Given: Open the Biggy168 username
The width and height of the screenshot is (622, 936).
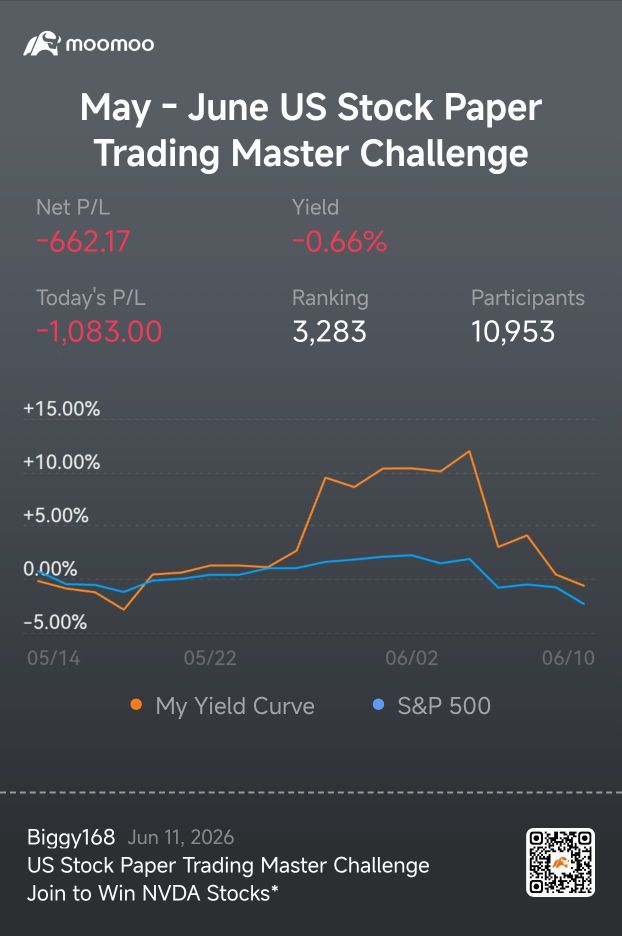Looking at the screenshot, I should click(x=71, y=837).
